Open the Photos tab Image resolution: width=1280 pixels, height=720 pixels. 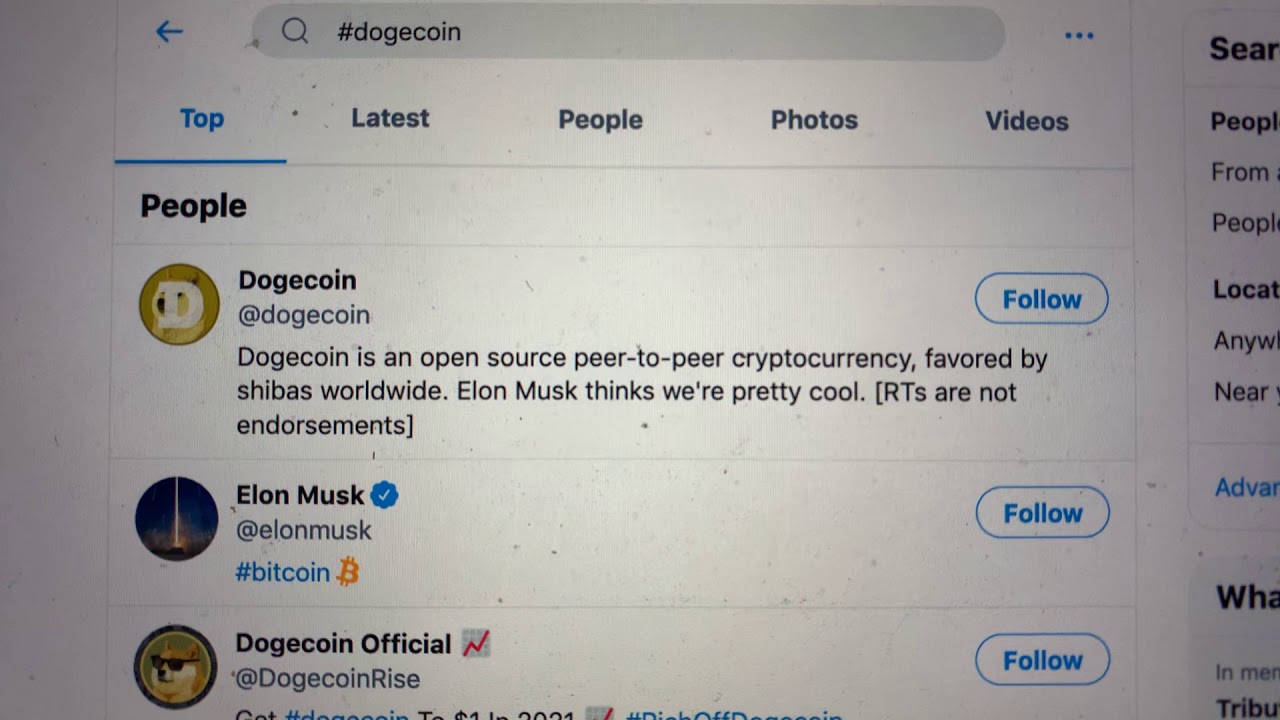point(814,120)
